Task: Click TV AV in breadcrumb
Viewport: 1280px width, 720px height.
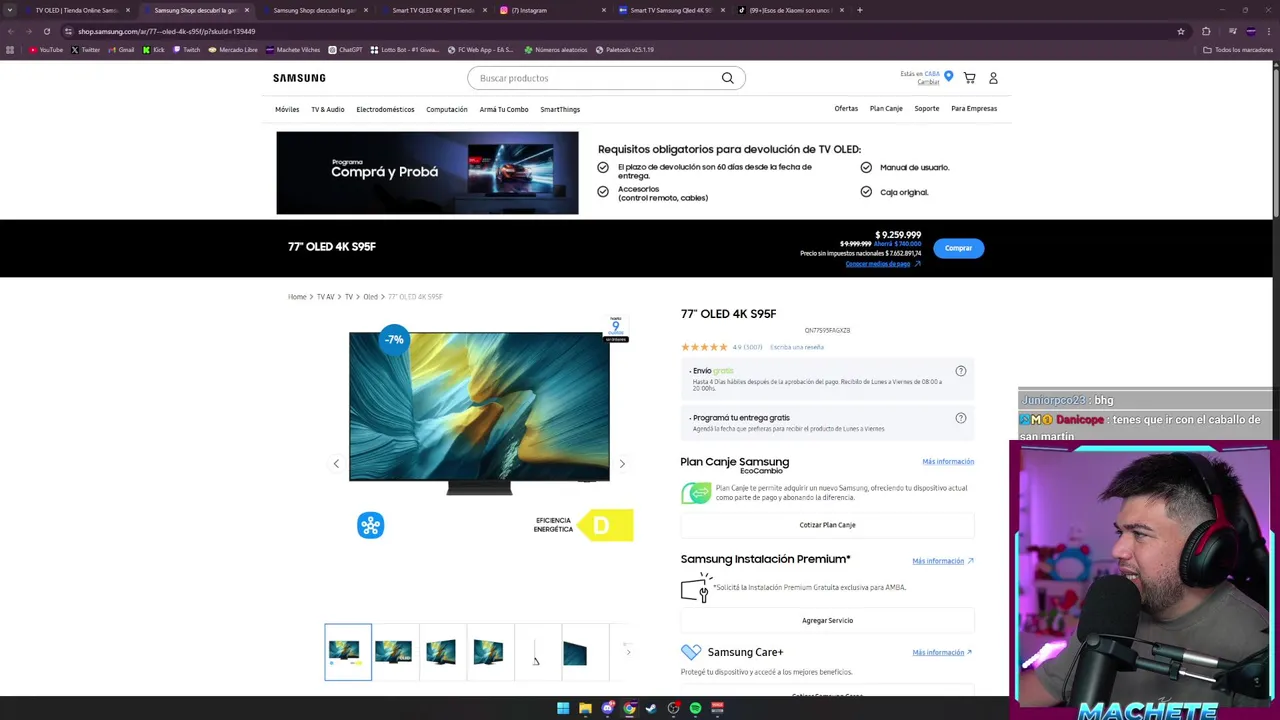Action: click(x=325, y=297)
